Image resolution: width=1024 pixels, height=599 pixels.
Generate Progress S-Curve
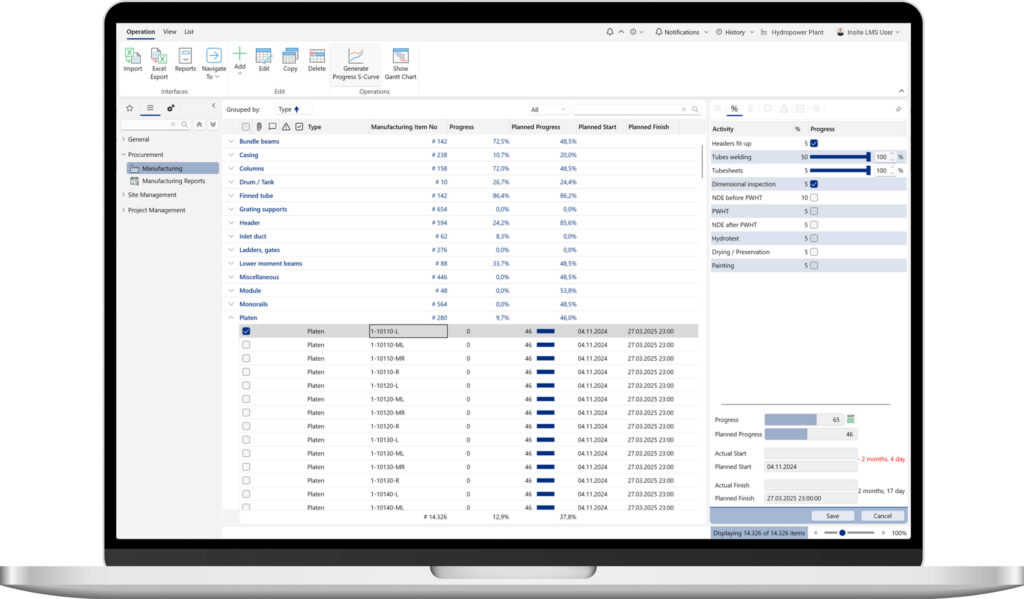click(355, 63)
